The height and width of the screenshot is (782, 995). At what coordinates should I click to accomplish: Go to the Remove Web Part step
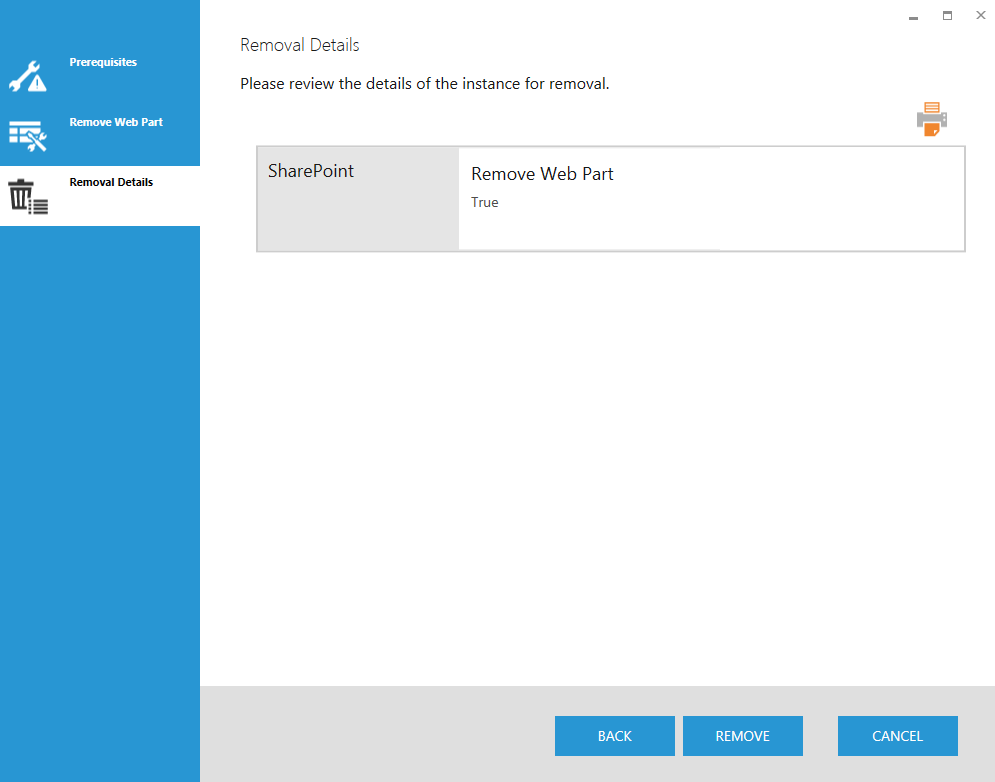[x=116, y=122]
